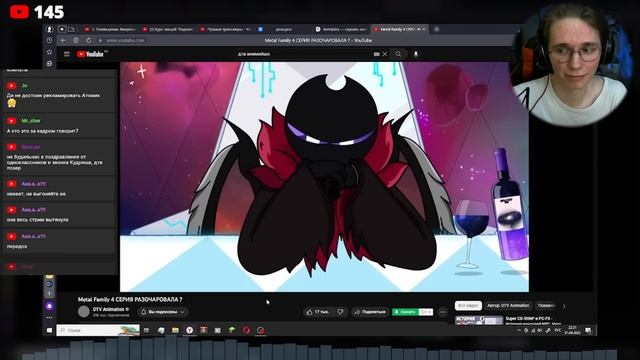Dislike the Metal Family video
The height and width of the screenshot is (360, 640).
(340, 312)
